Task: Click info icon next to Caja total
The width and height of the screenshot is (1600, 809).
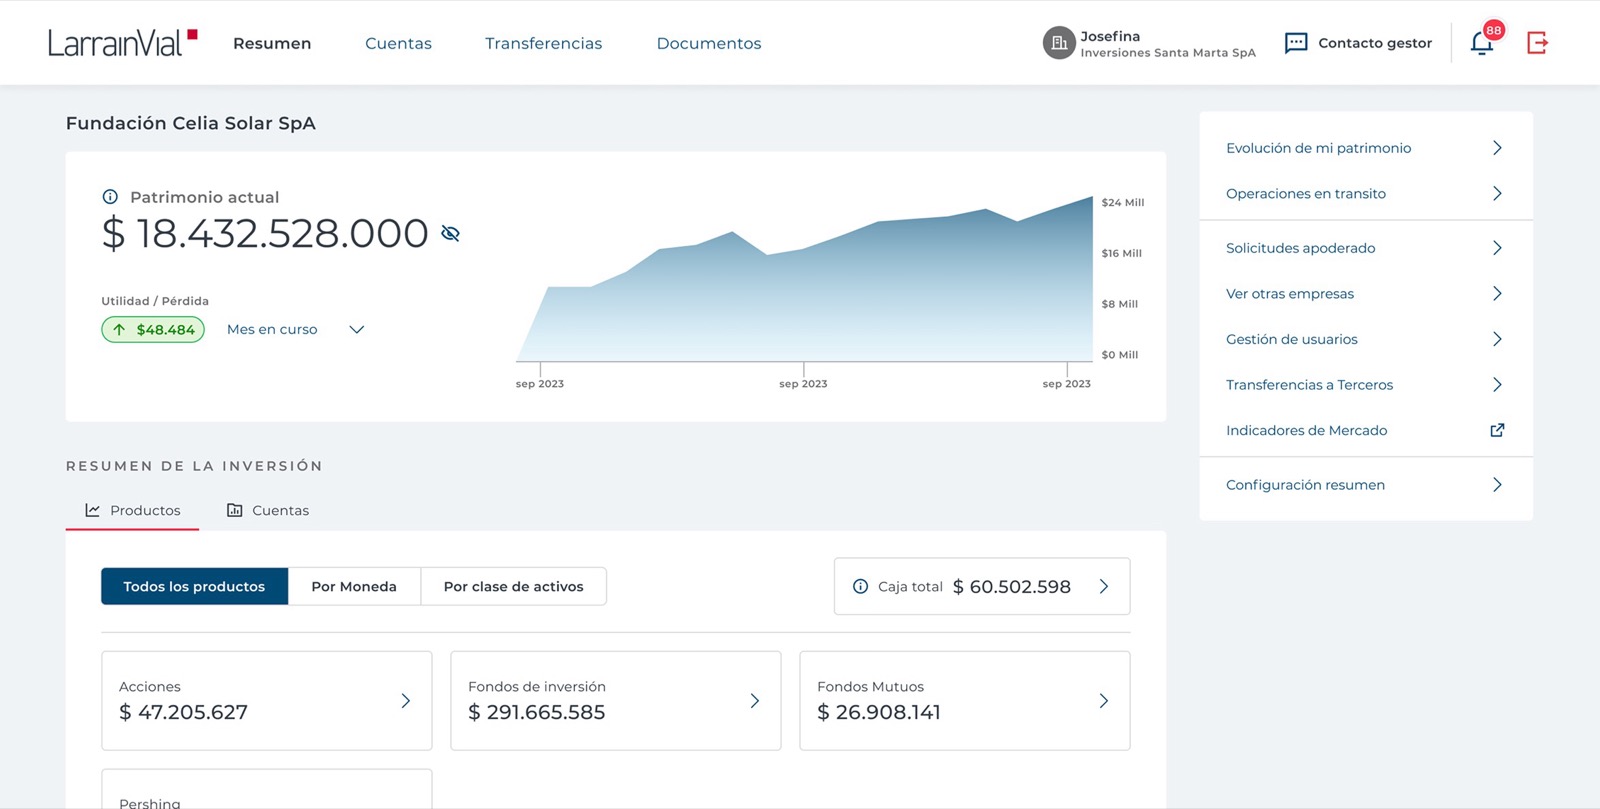Action: (x=860, y=586)
